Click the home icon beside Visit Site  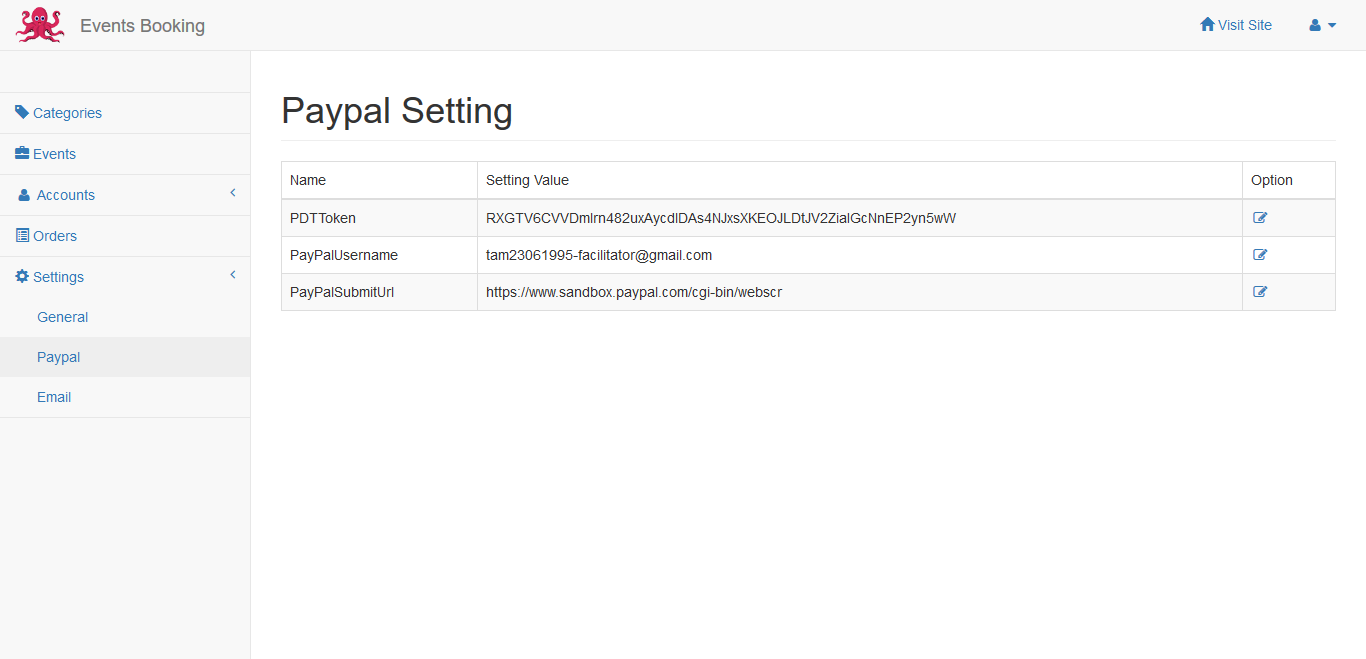(x=1207, y=24)
